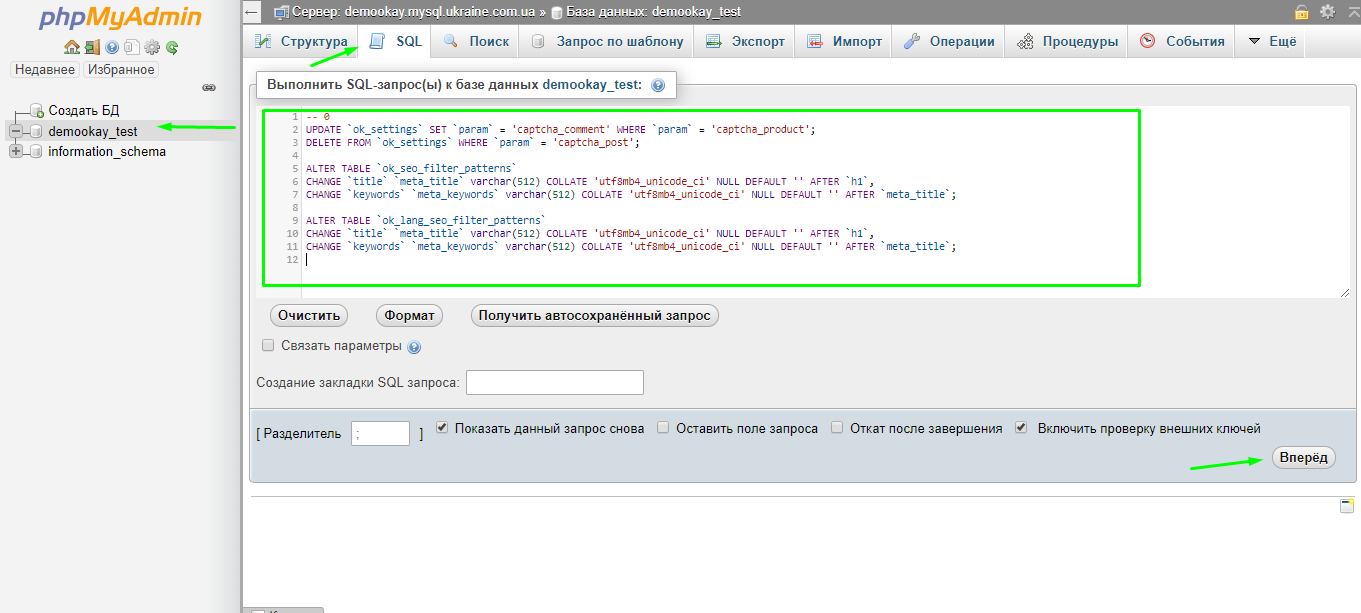Enable Откат после завершения option
1361x613 pixels.
coord(837,427)
